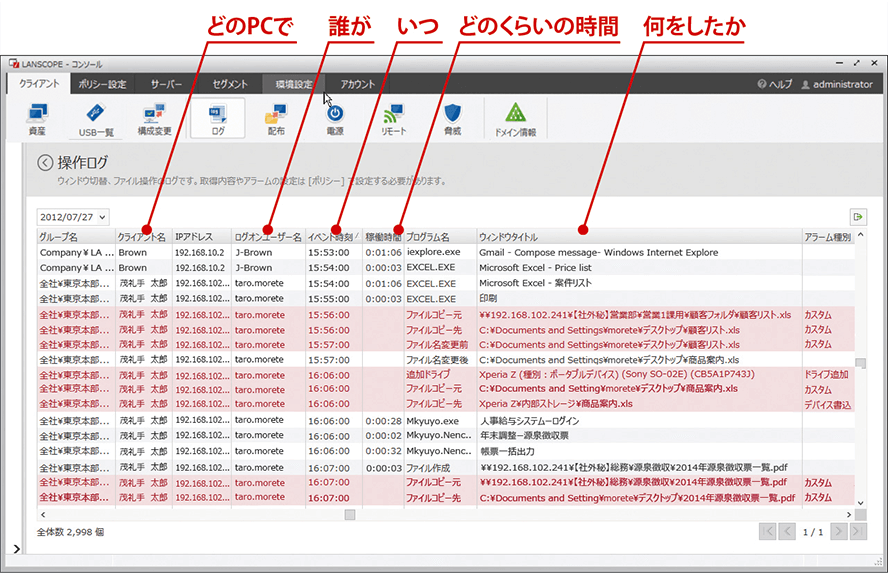Image resolution: width=888 pixels, height=573 pixels.
Task: Select the Microsoft Excel - 案件リスト row
Action: coord(446,283)
